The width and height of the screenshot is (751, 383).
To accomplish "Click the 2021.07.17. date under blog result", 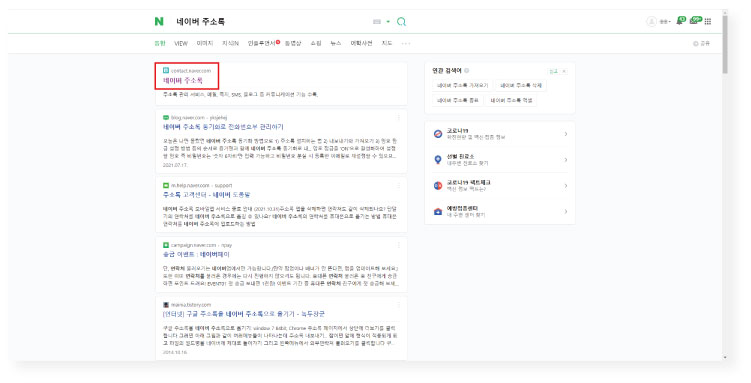I will tap(175, 165).
